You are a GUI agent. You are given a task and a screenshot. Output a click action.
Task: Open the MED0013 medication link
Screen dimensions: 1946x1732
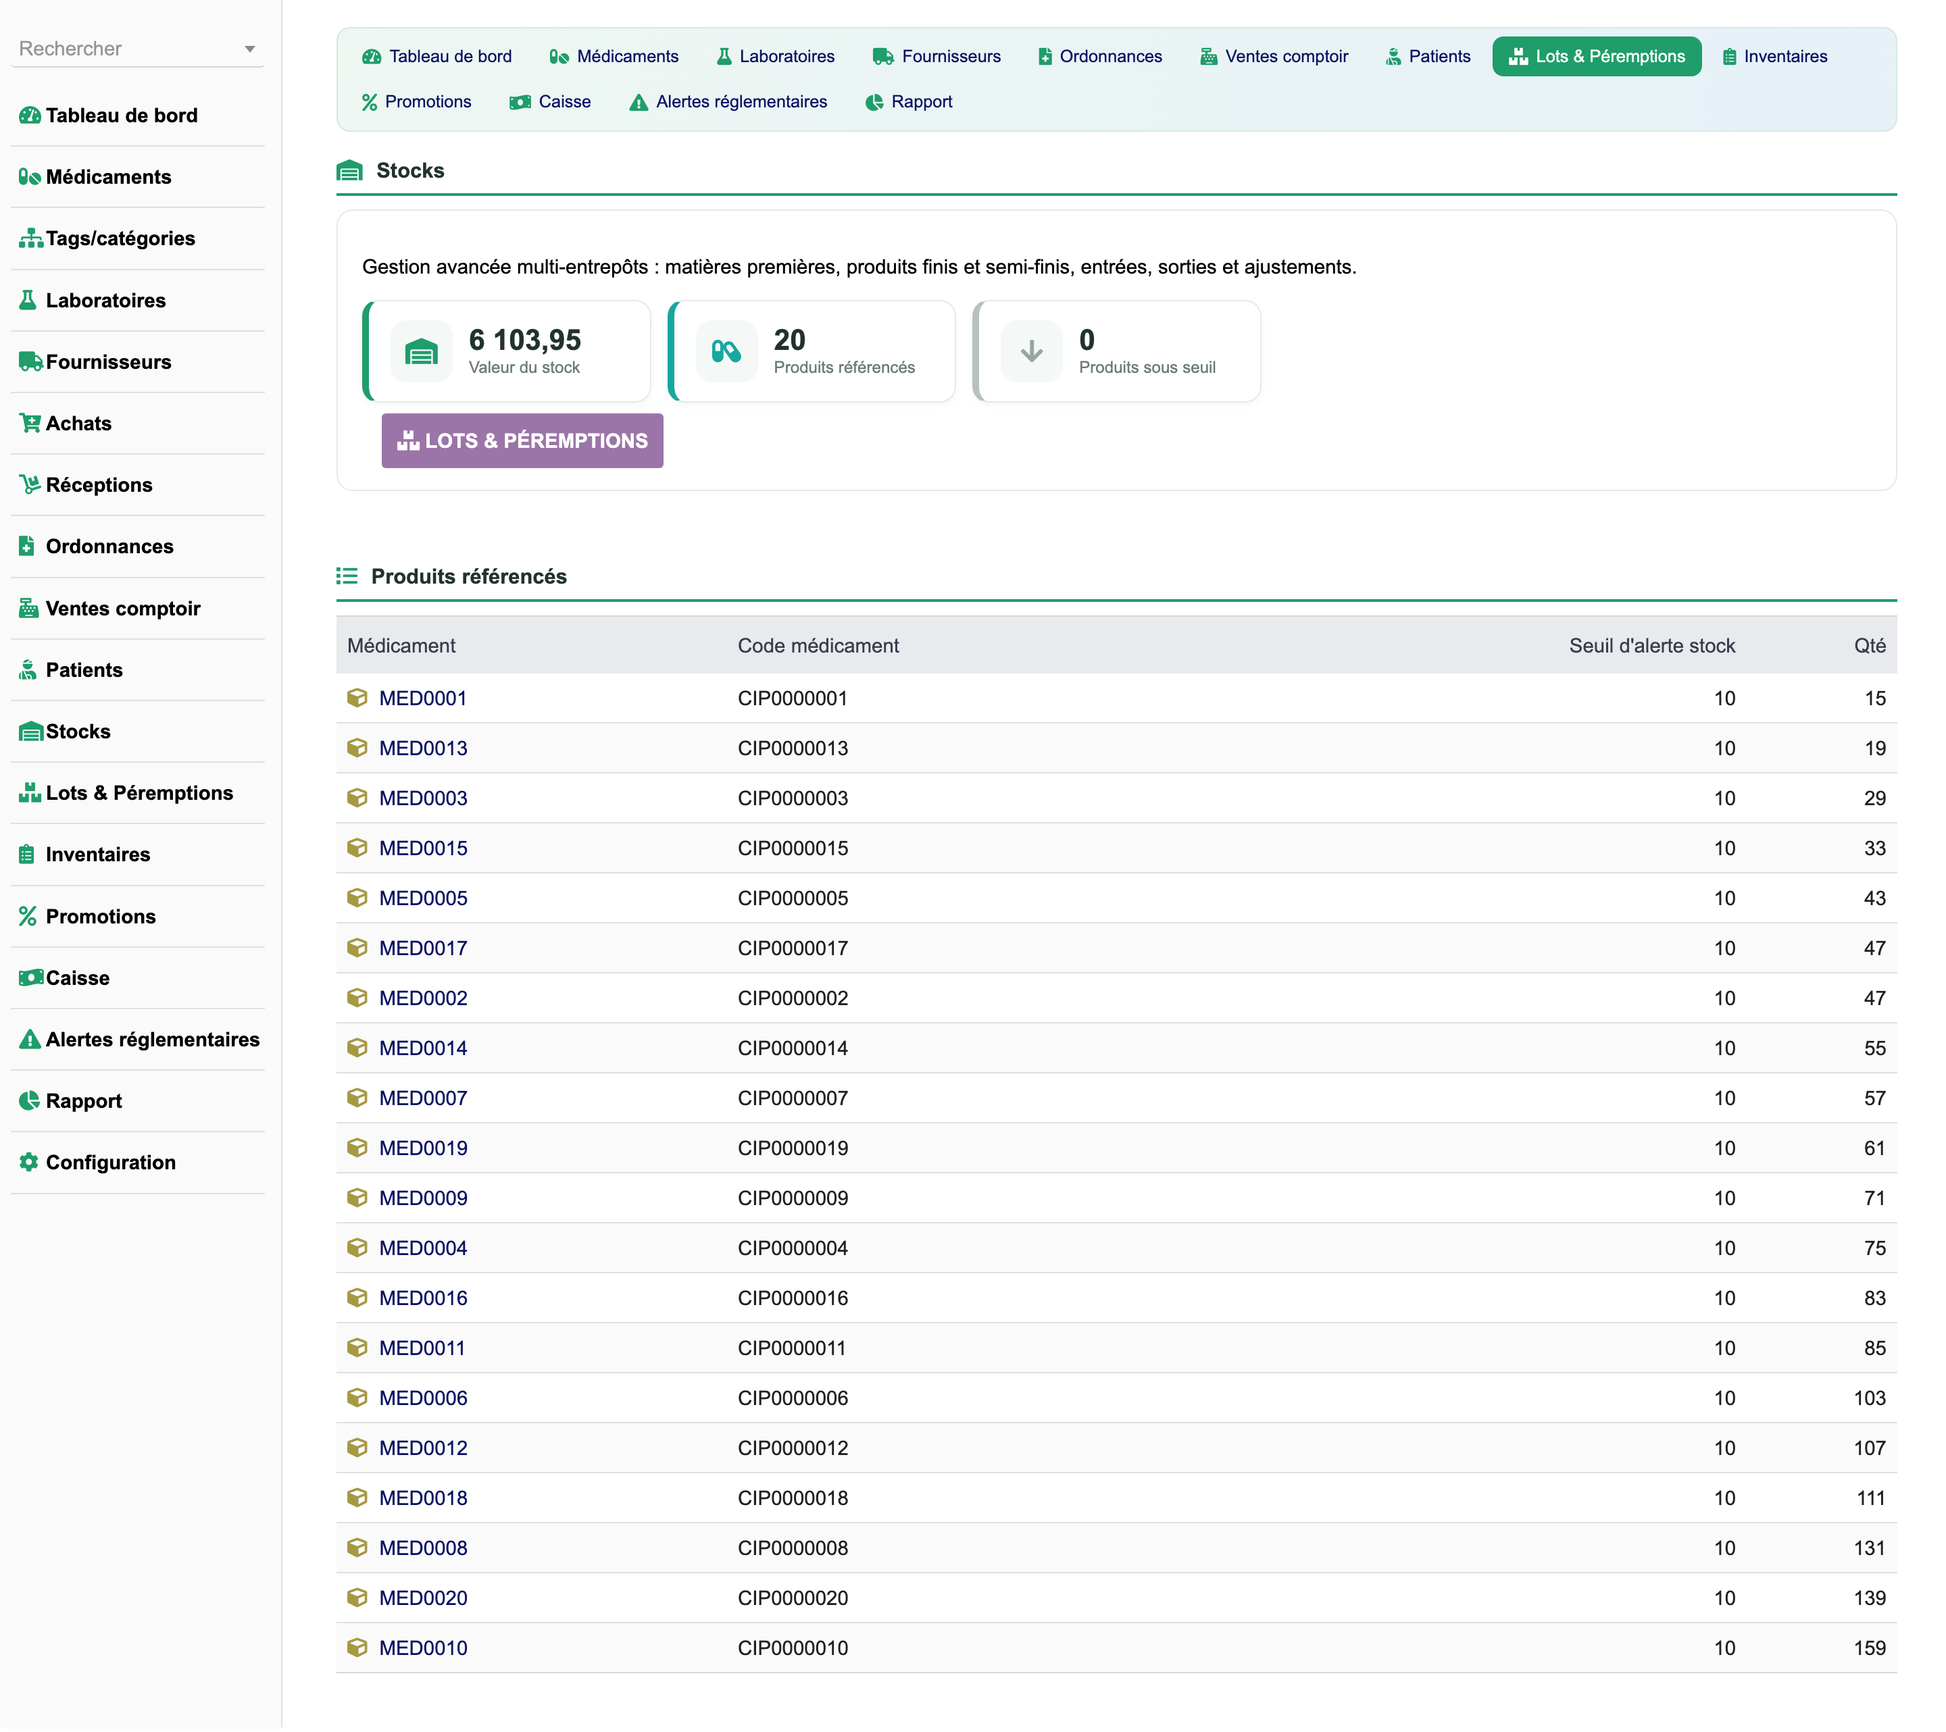[x=423, y=749]
